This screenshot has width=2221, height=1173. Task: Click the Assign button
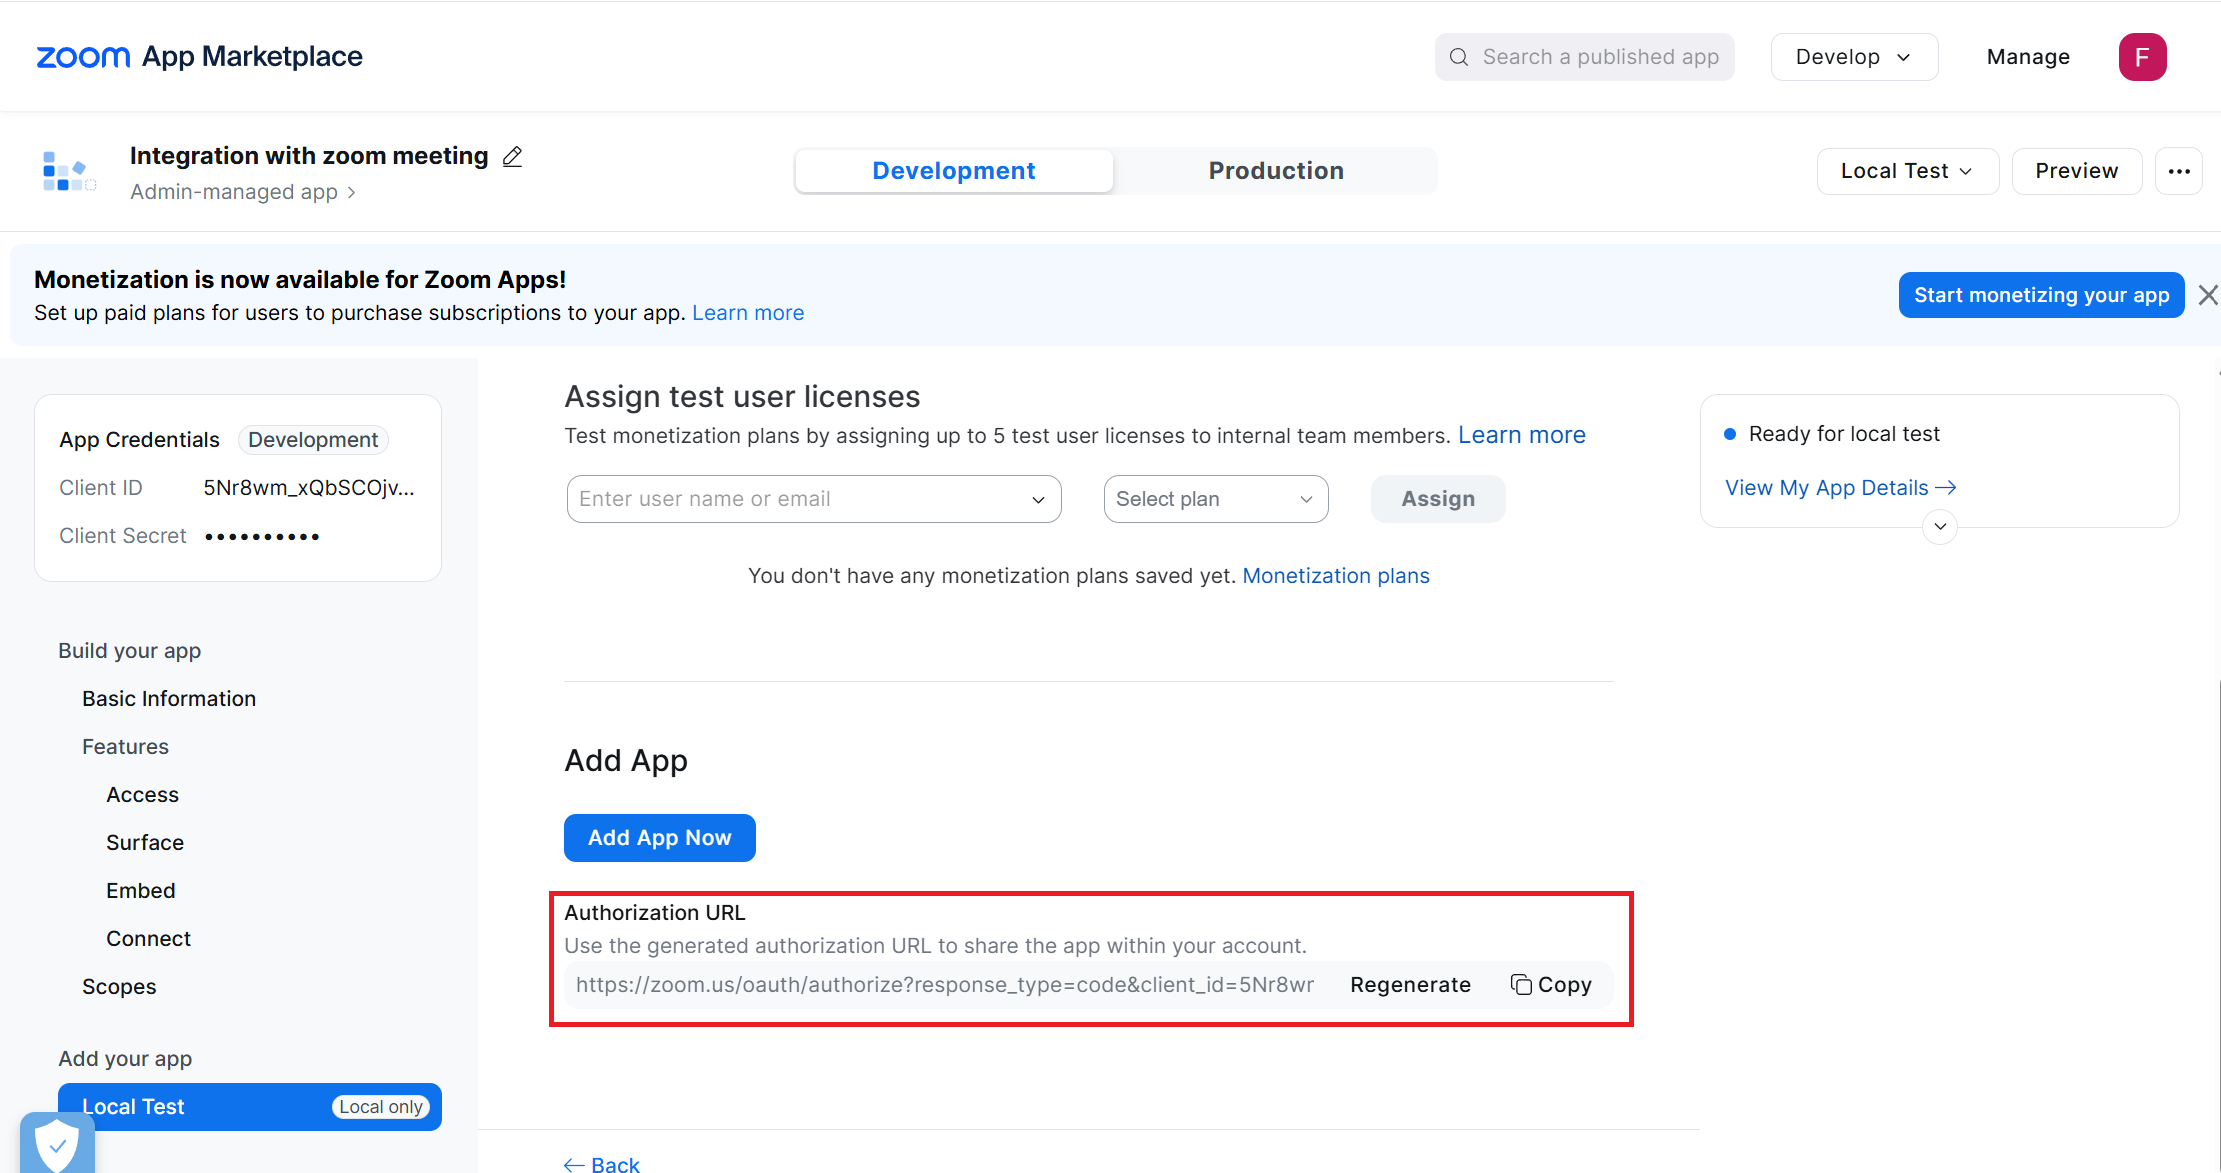point(1438,499)
